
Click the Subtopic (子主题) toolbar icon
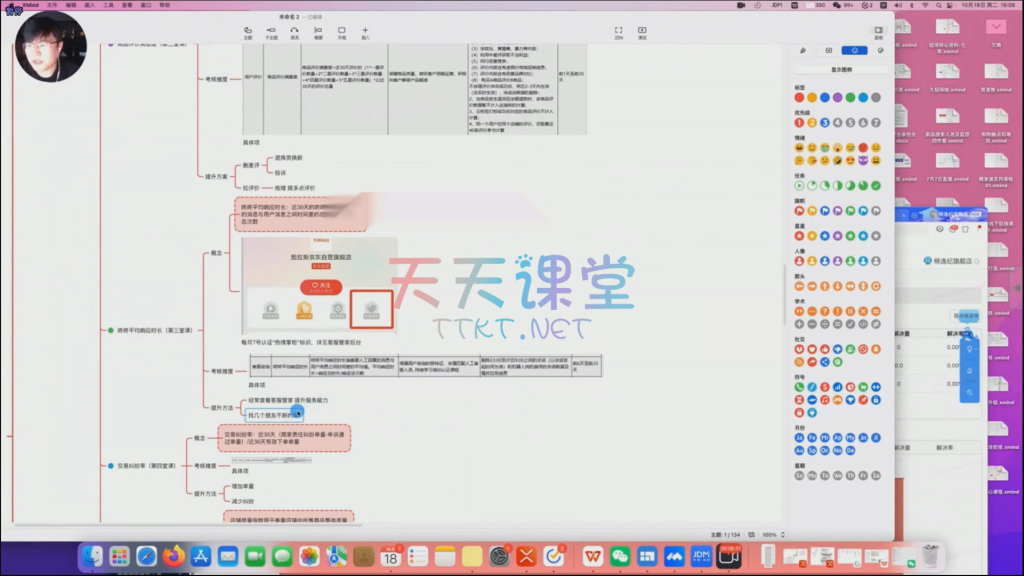pos(271,31)
